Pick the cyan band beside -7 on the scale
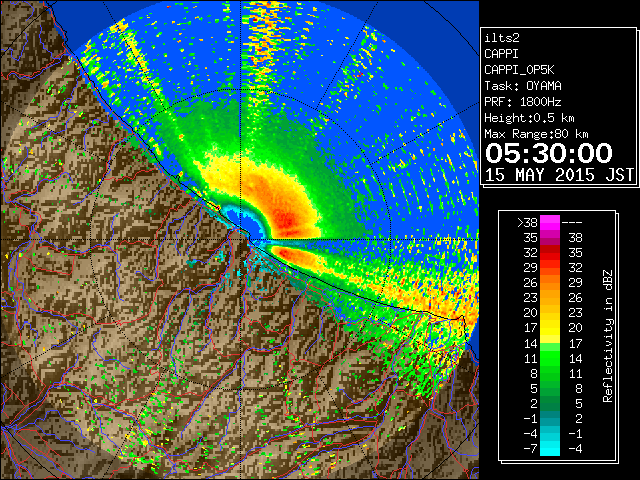Viewport: 640px width, 480px height. tap(550, 449)
